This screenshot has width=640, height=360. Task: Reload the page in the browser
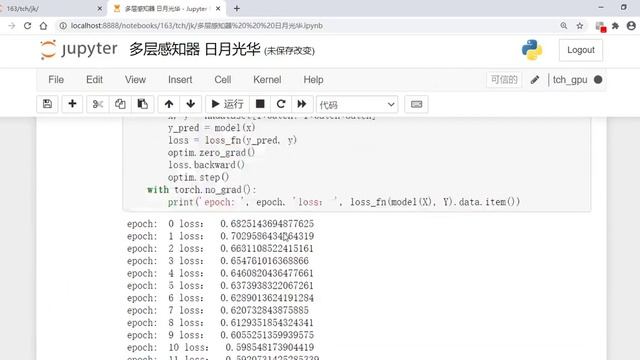pyautogui.click(x=27, y=26)
